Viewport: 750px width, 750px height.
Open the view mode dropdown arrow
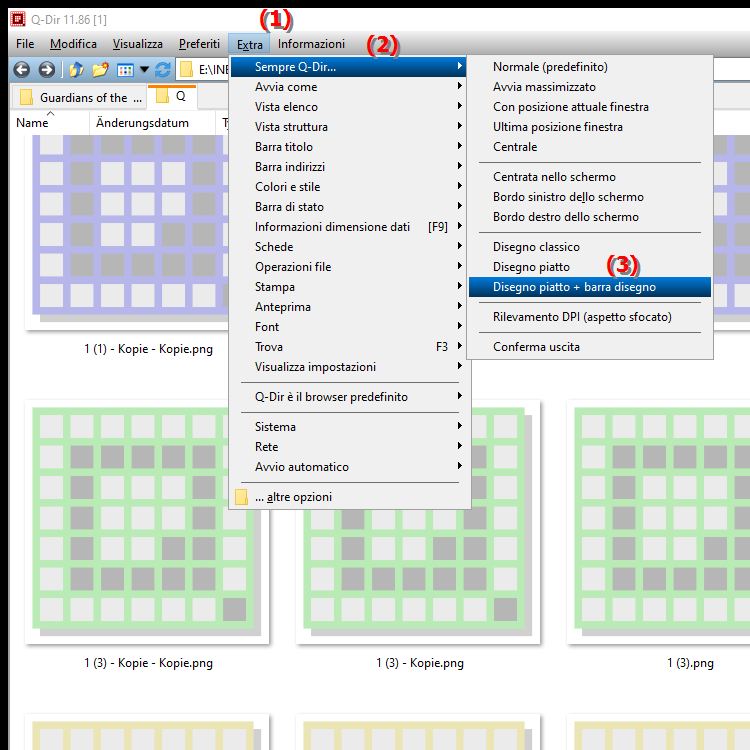point(144,69)
